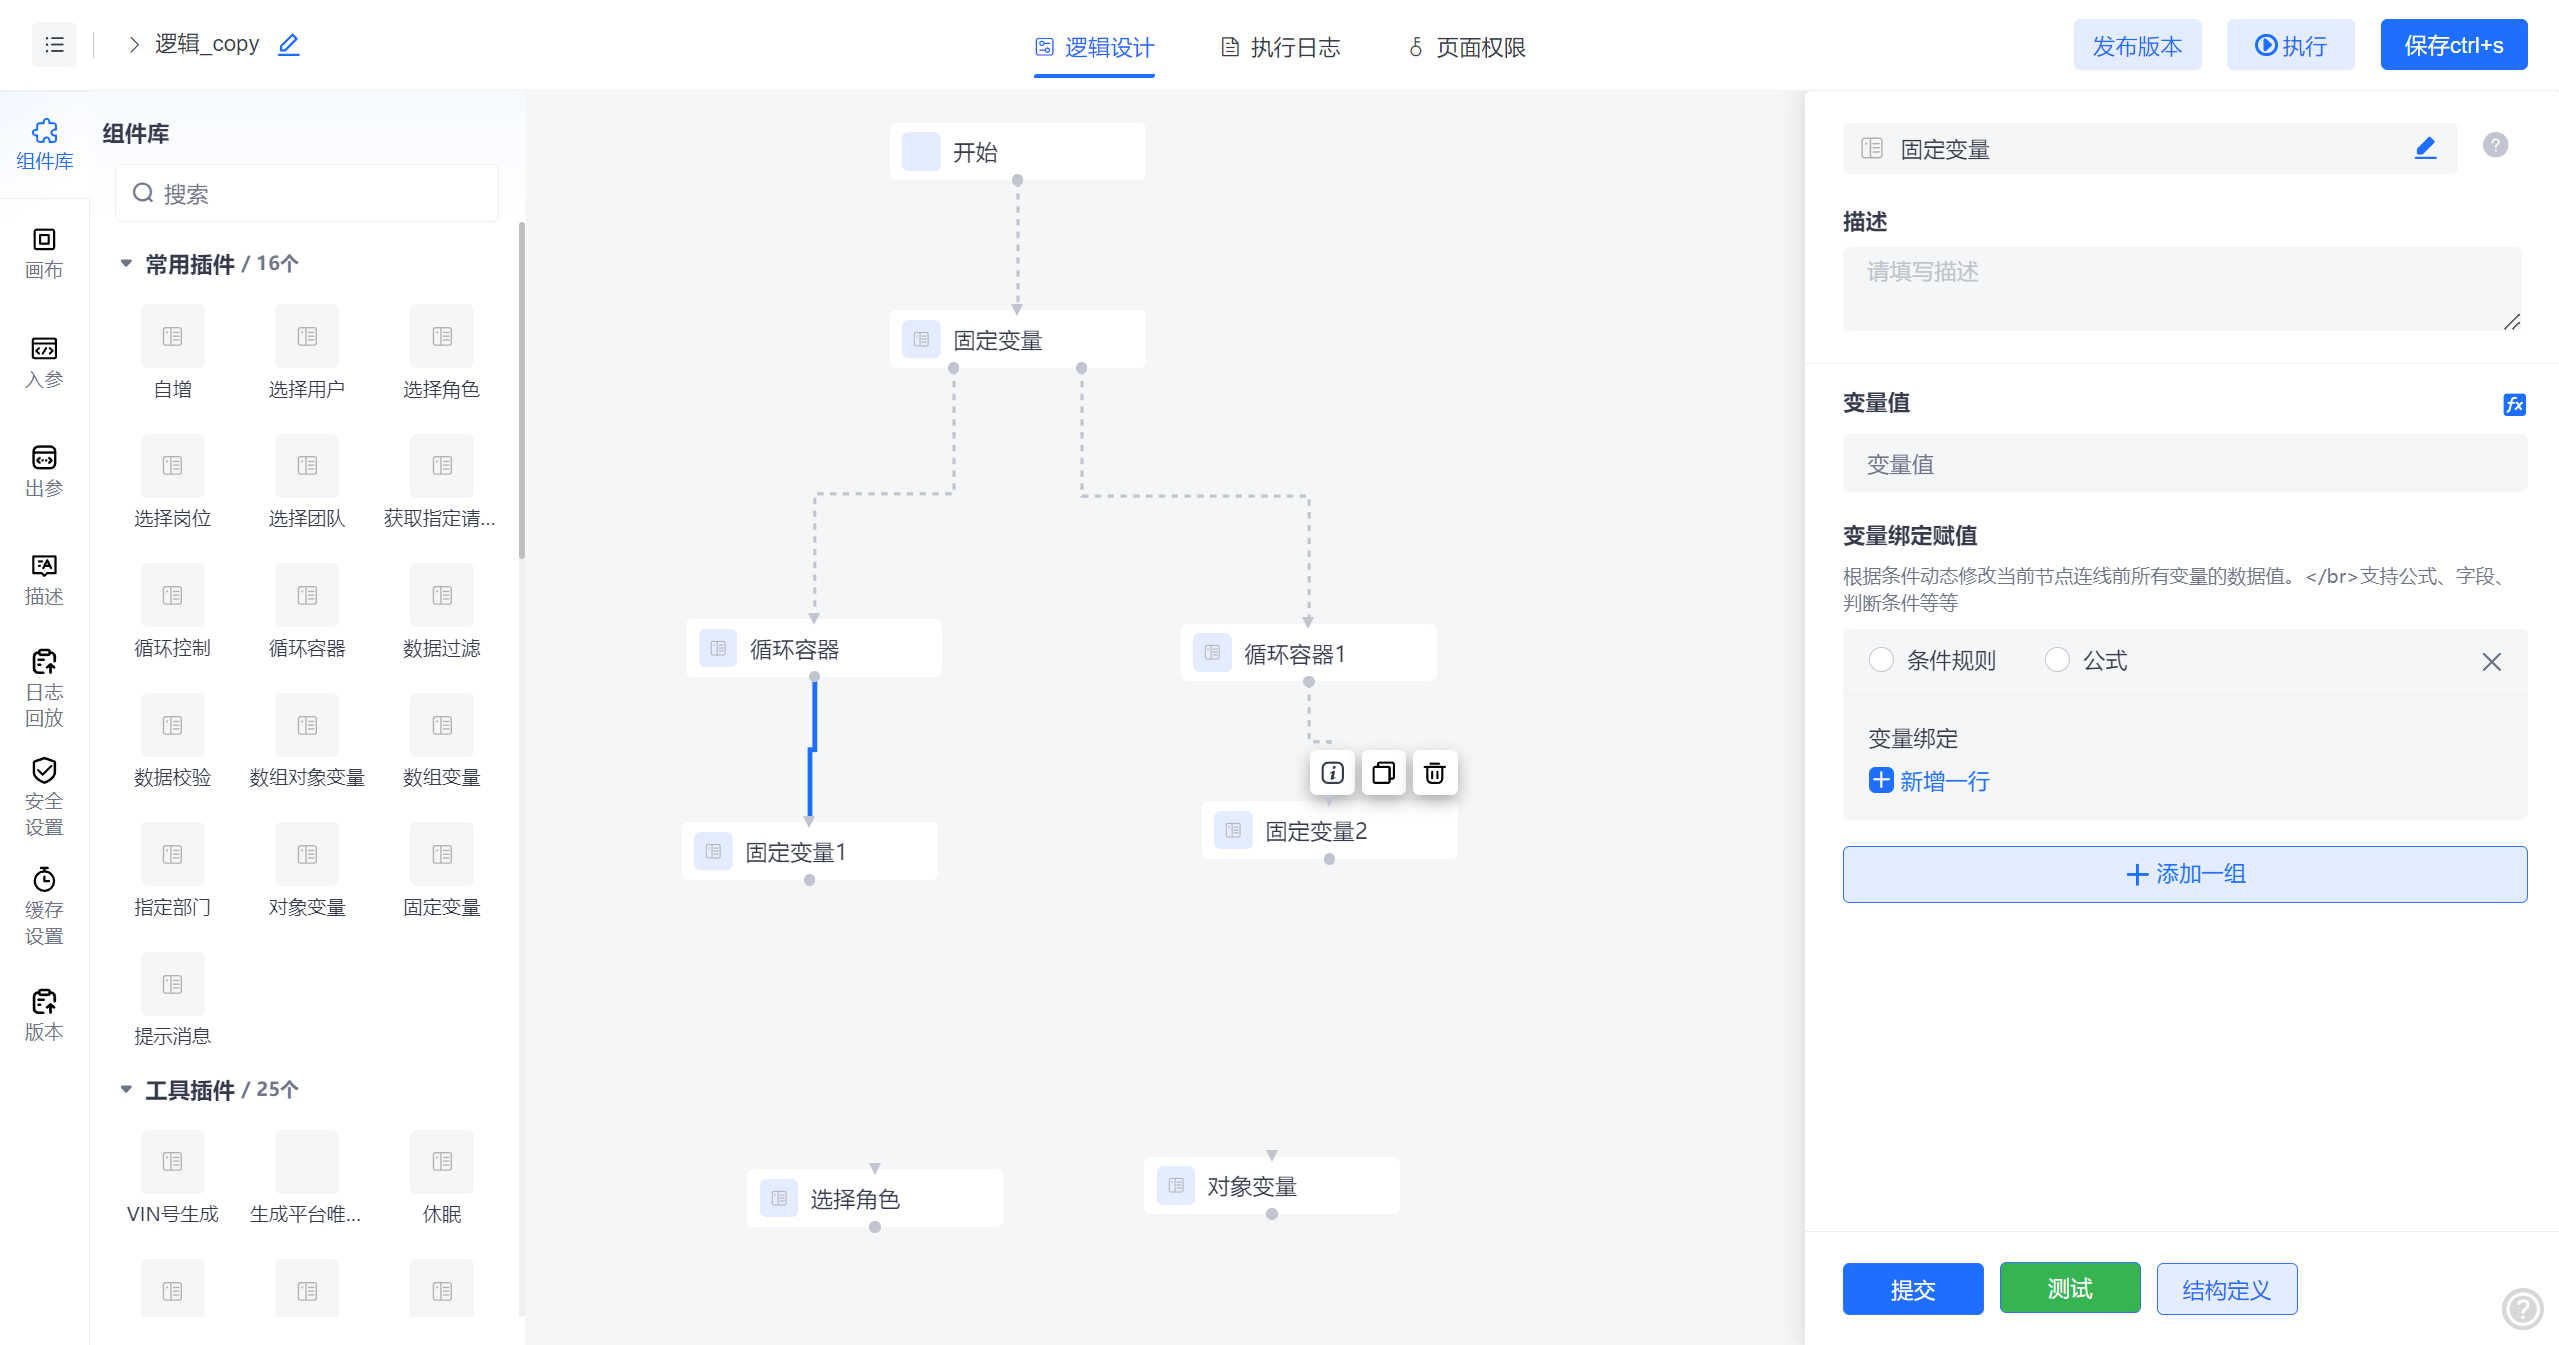The image size is (2559, 1345).
Task: Click the 循环容器 plugin icon in library
Action: click(x=307, y=596)
